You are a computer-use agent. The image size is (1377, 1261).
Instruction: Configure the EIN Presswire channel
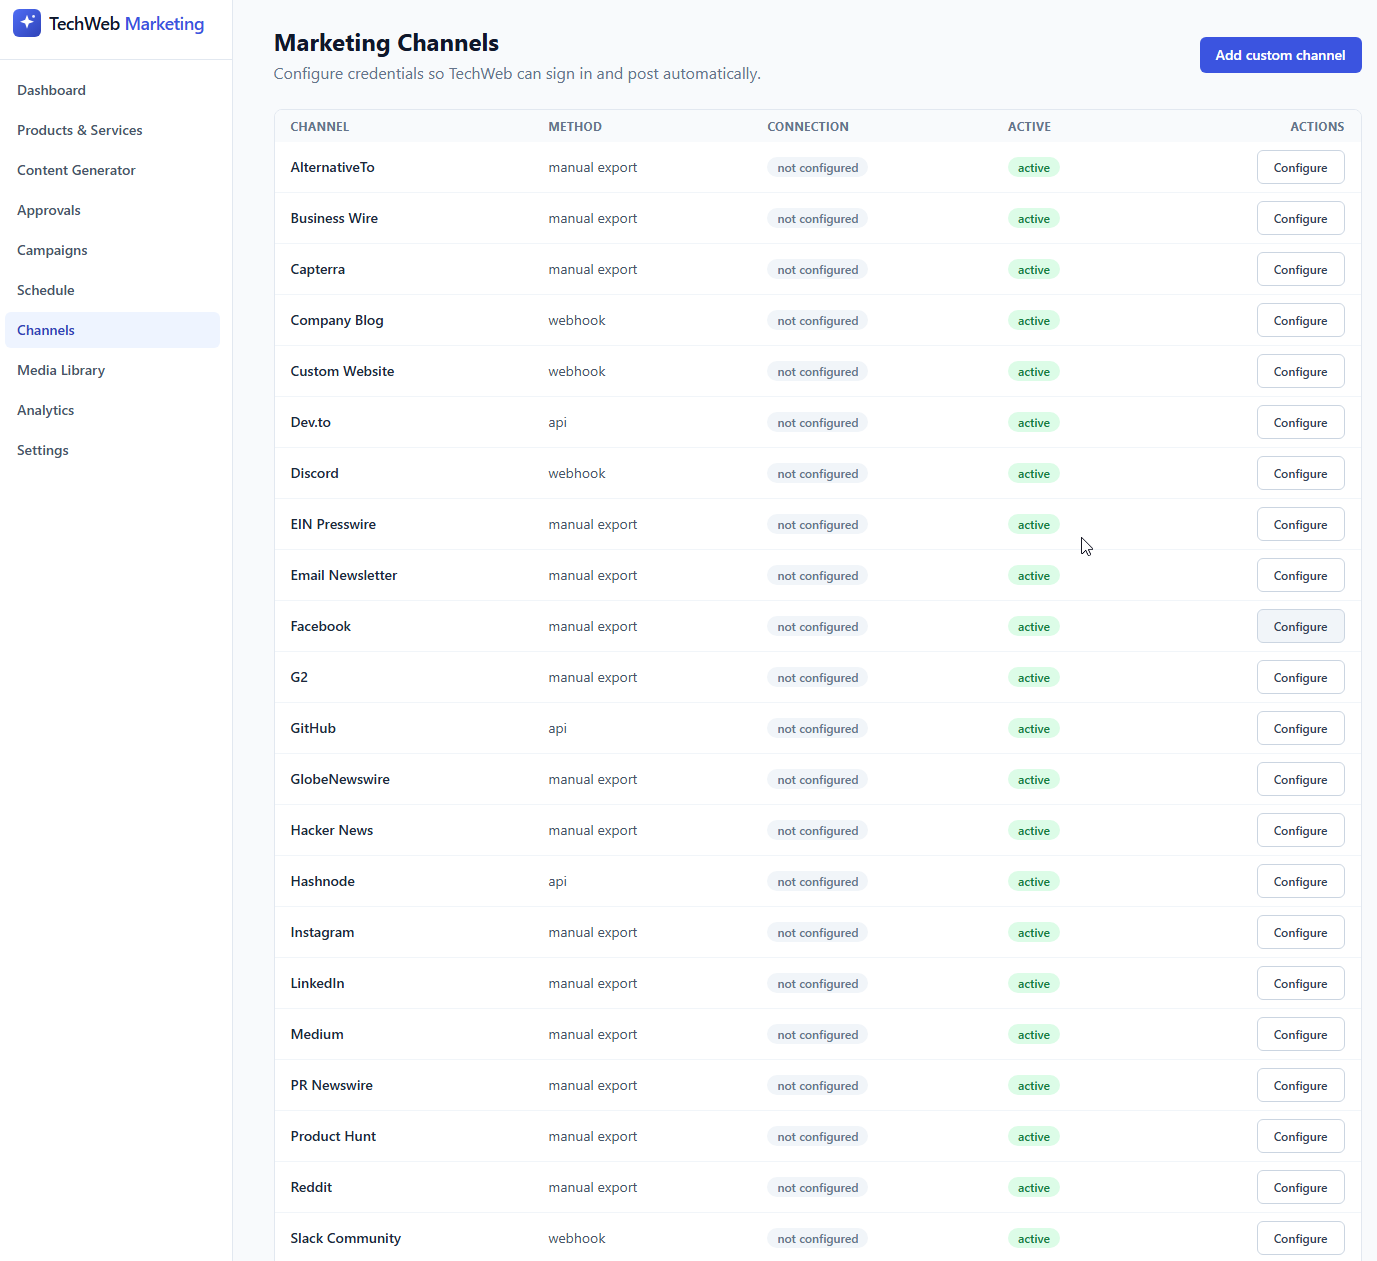click(1300, 525)
